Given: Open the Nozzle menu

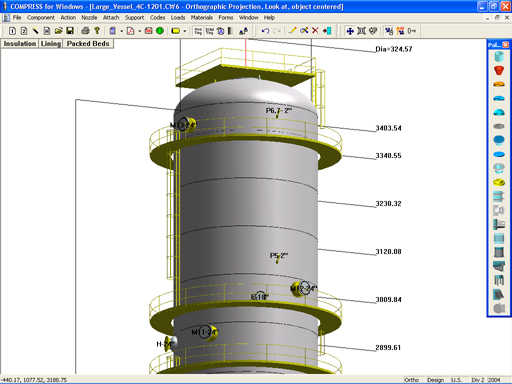Looking at the screenshot, I should 89,18.
